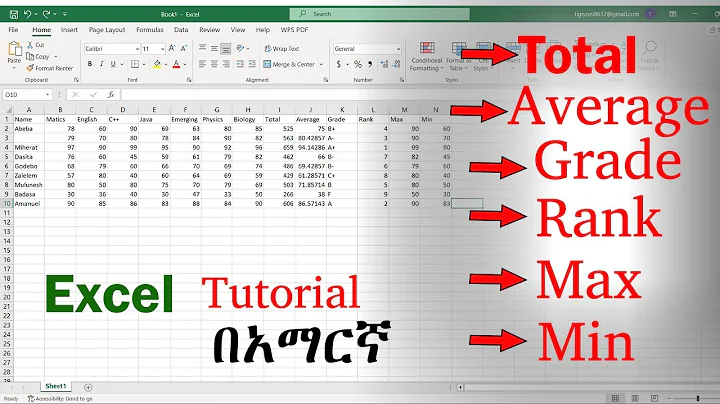This screenshot has width=720, height=404.
Task: Open fill color dropdown arrow
Action: tap(166, 64)
